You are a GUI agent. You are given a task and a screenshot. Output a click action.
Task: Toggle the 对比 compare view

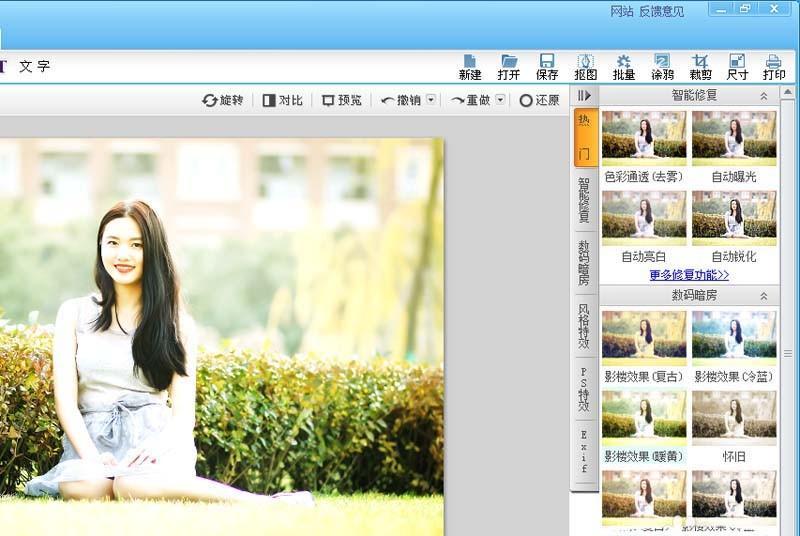click(283, 100)
